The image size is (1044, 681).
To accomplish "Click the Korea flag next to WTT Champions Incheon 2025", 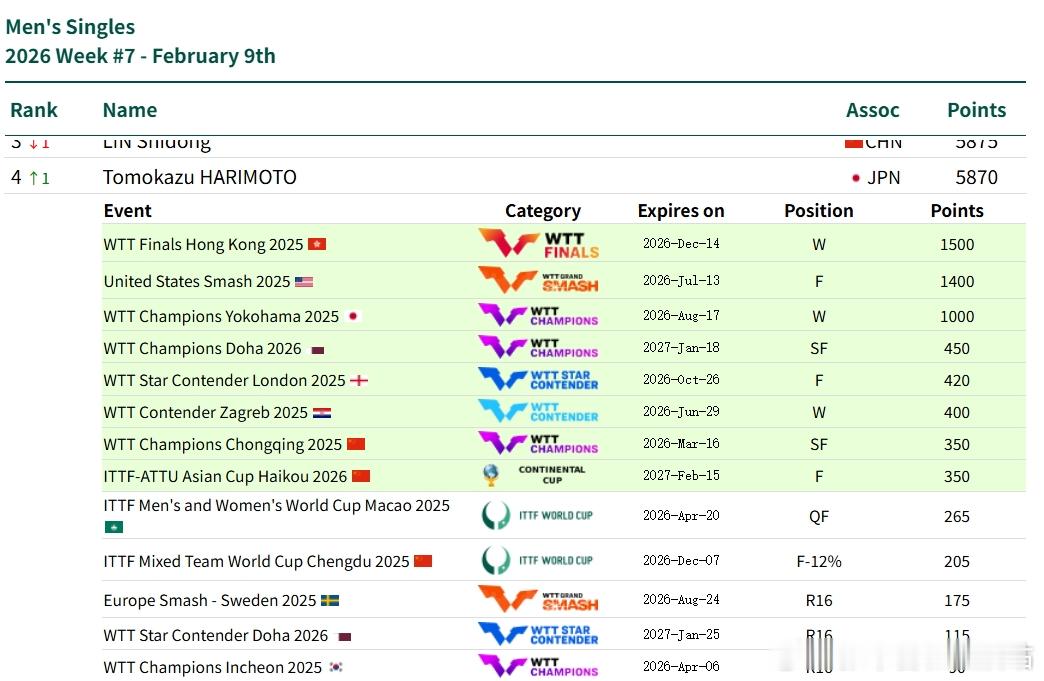I will click(336, 666).
